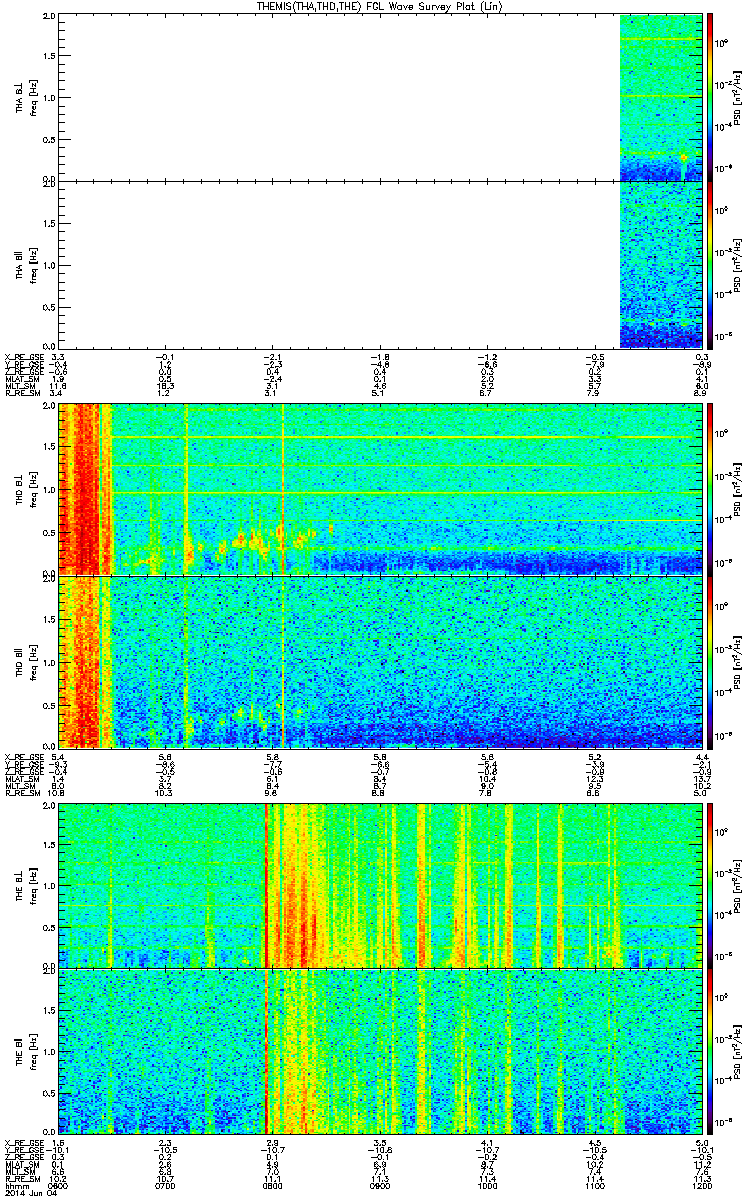Click the PSD color bar beside THA BL
The width and height of the screenshot is (750, 1200).
click(710, 98)
